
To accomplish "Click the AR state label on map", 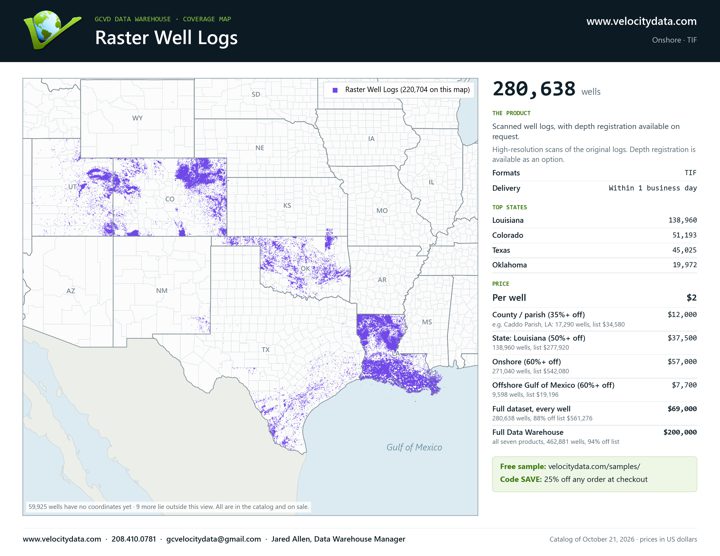I will 382,280.
